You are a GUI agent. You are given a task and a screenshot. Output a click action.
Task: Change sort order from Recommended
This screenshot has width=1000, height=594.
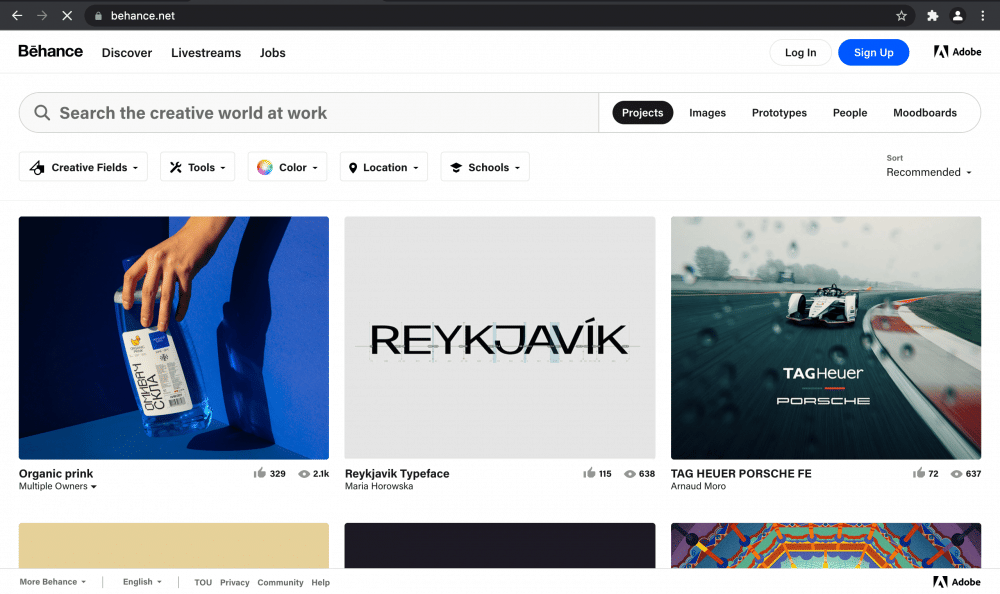[929, 172]
